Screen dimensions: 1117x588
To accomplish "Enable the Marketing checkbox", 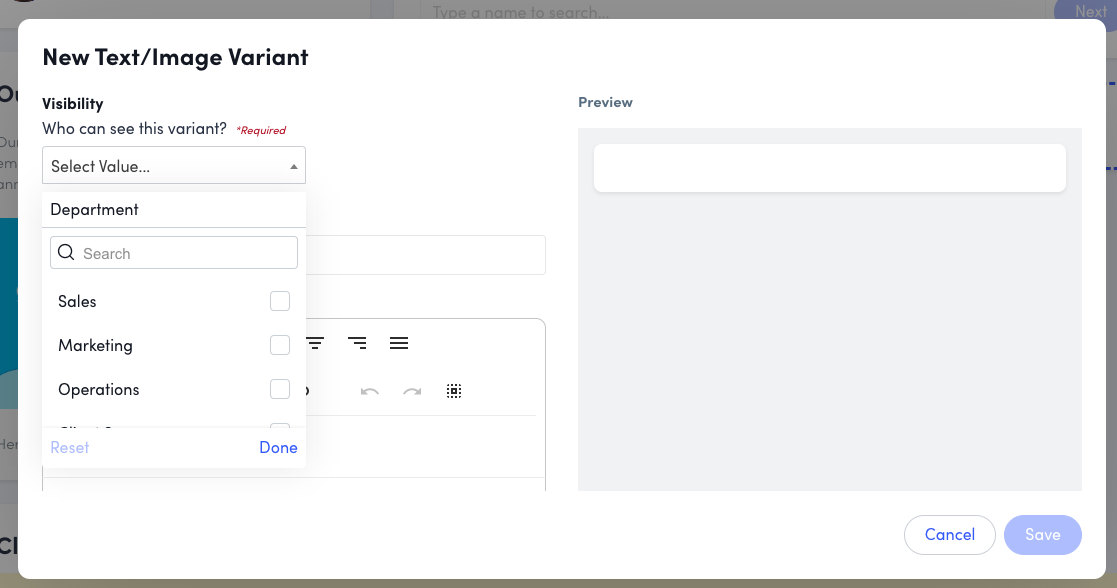I will tap(280, 344).
